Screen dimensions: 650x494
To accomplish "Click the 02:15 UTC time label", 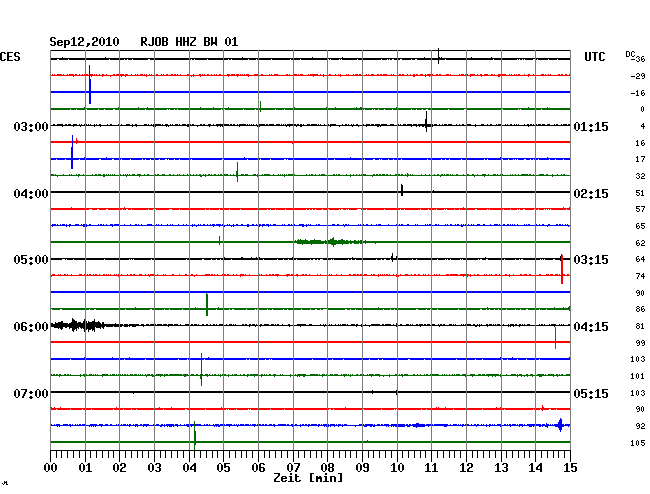I will coord(591,194).
